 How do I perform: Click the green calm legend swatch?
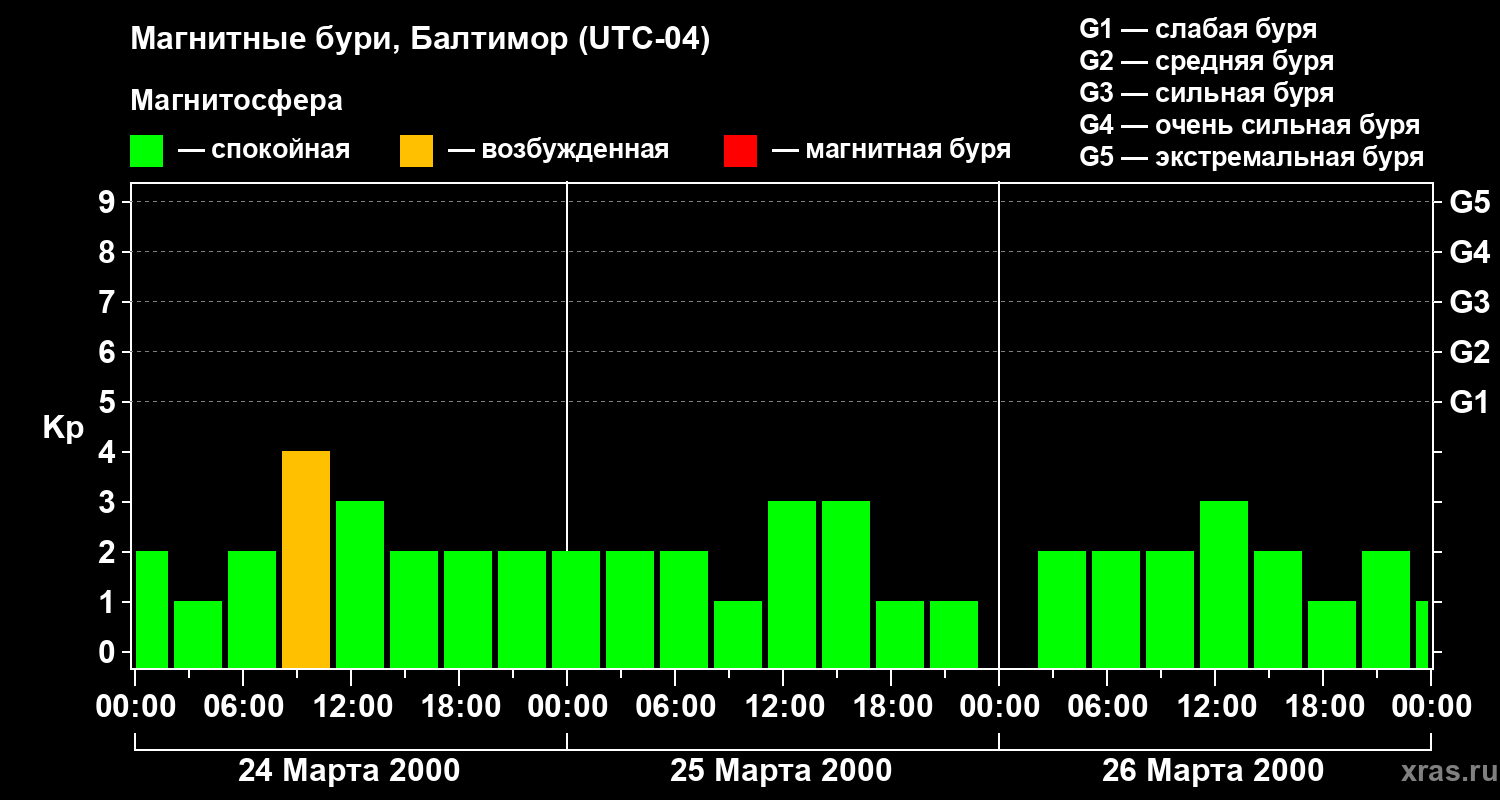(x=147, y=151)
